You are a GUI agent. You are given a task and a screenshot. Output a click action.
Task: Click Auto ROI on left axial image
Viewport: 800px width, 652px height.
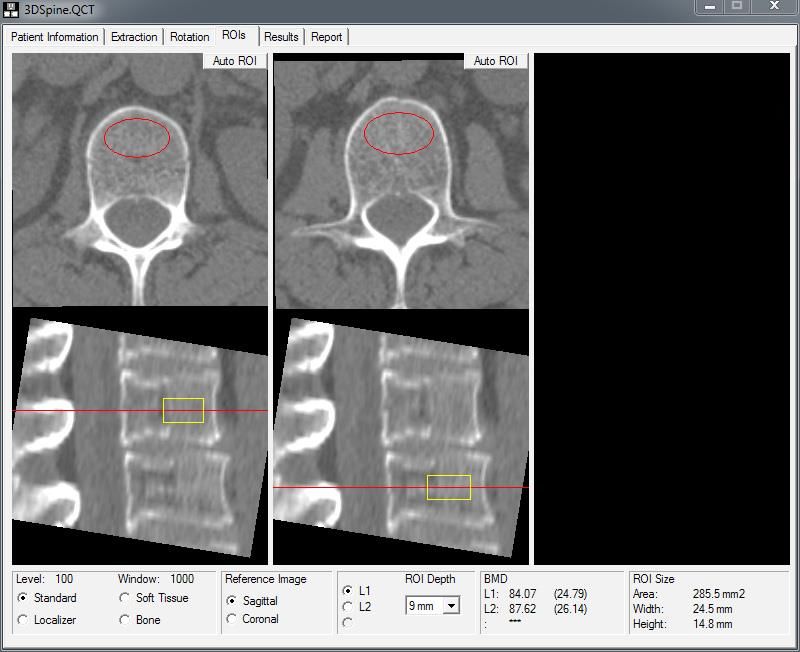point(235,61)
